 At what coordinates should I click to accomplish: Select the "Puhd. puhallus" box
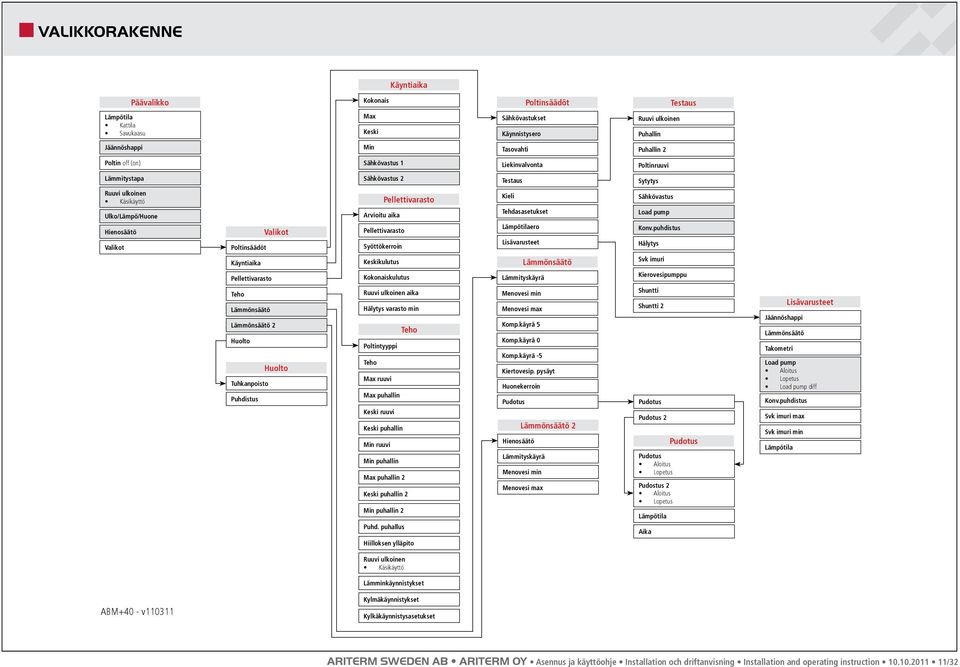pyautogui.click(x=409, y=527)
